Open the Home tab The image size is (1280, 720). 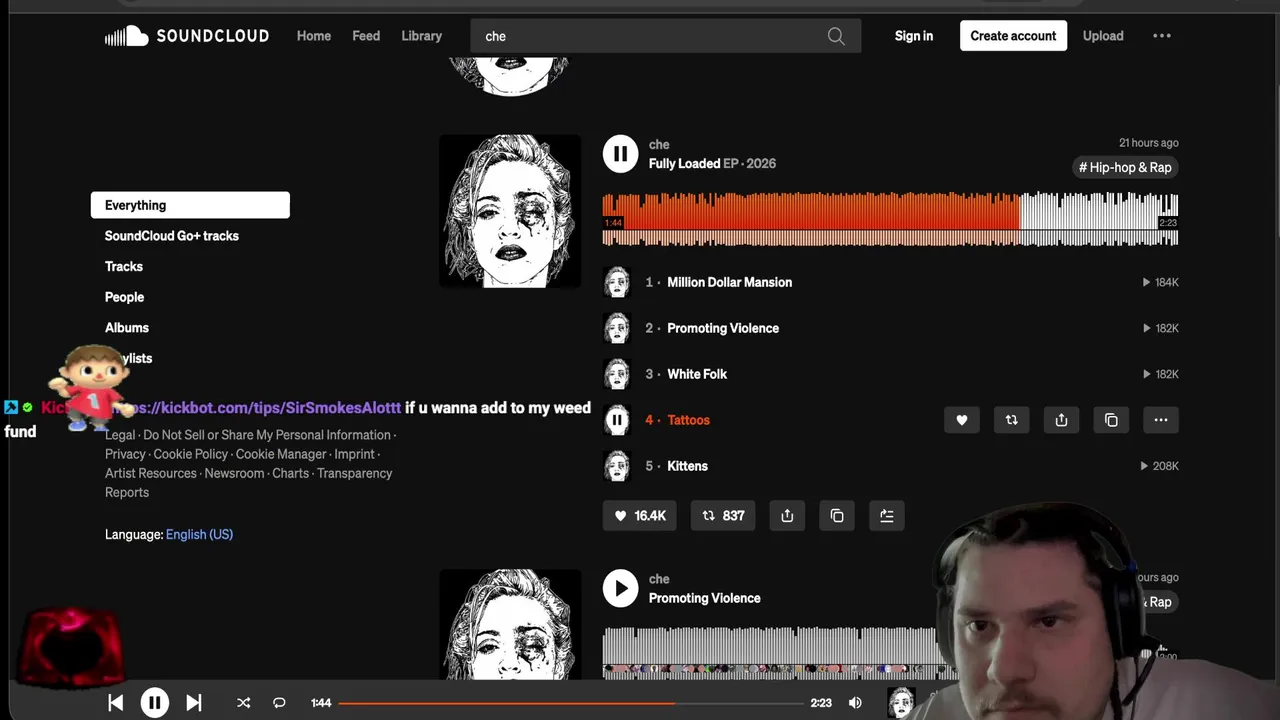point(314,36)
